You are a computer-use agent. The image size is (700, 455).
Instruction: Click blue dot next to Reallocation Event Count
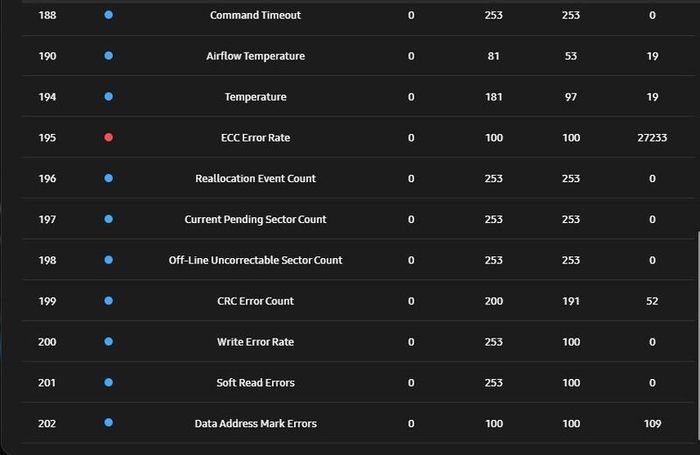pos(108,178)
